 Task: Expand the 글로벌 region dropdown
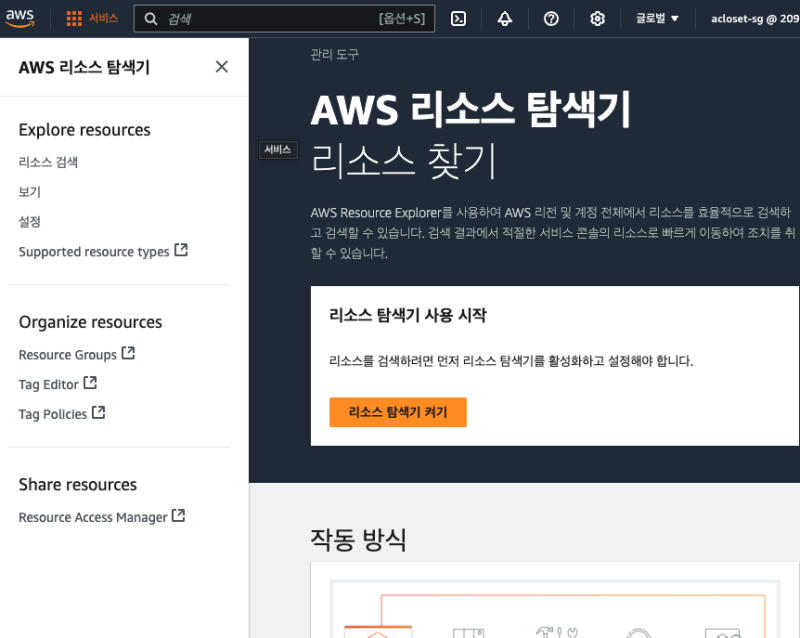click(x=657, y=19)
